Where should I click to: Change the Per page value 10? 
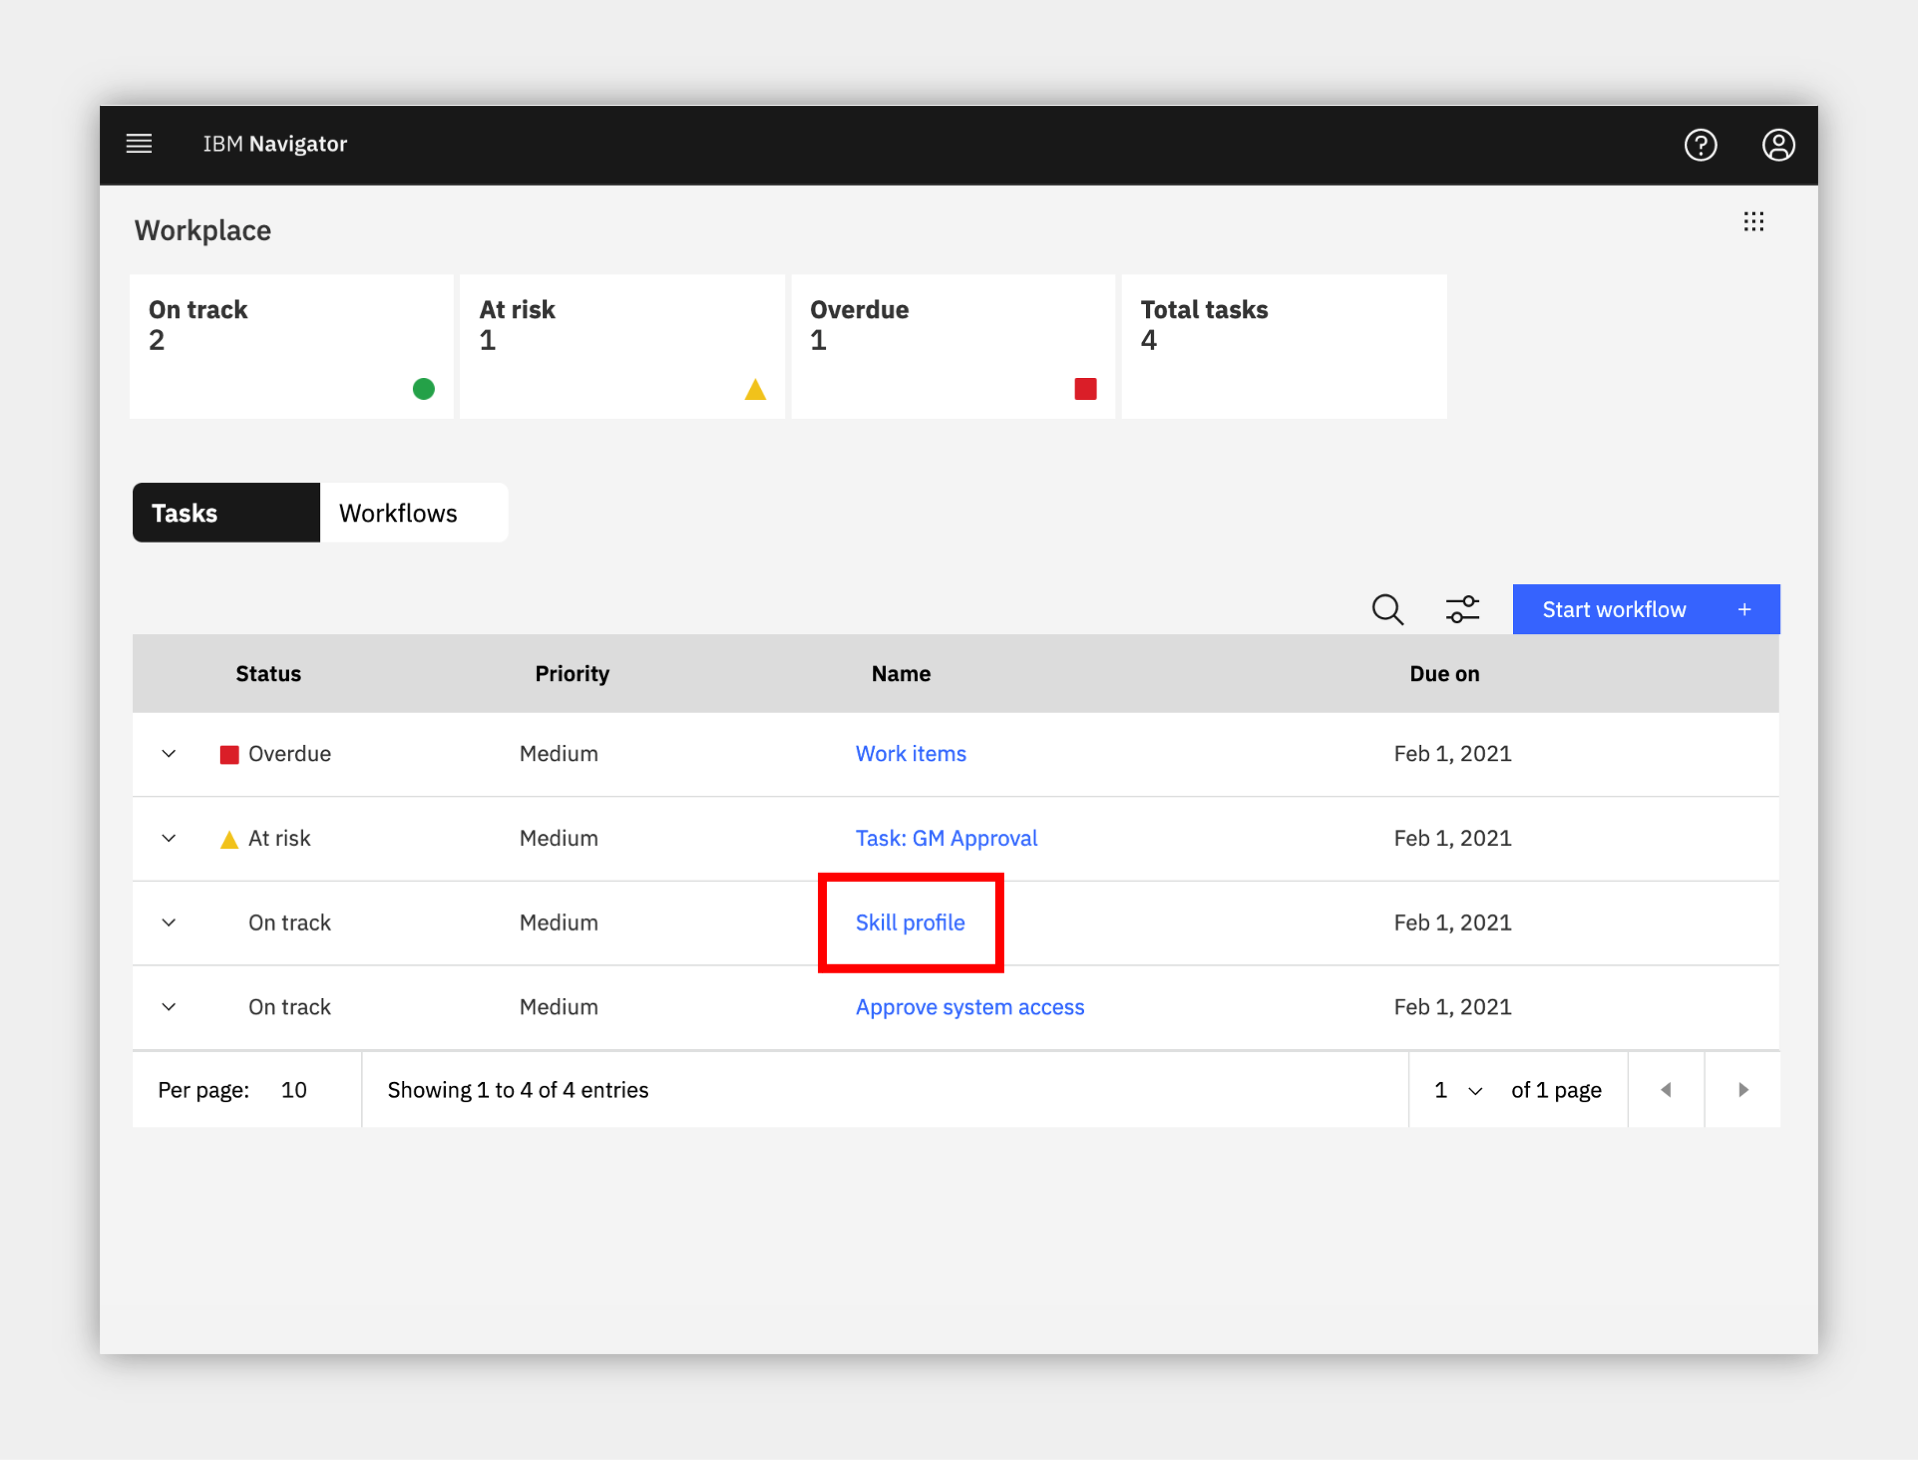(294, 1090)
